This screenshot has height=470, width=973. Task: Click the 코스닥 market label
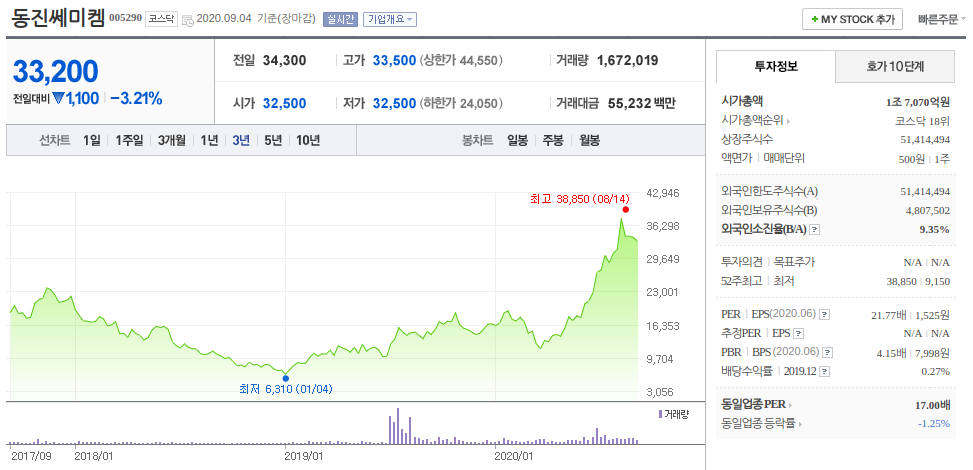161,19
